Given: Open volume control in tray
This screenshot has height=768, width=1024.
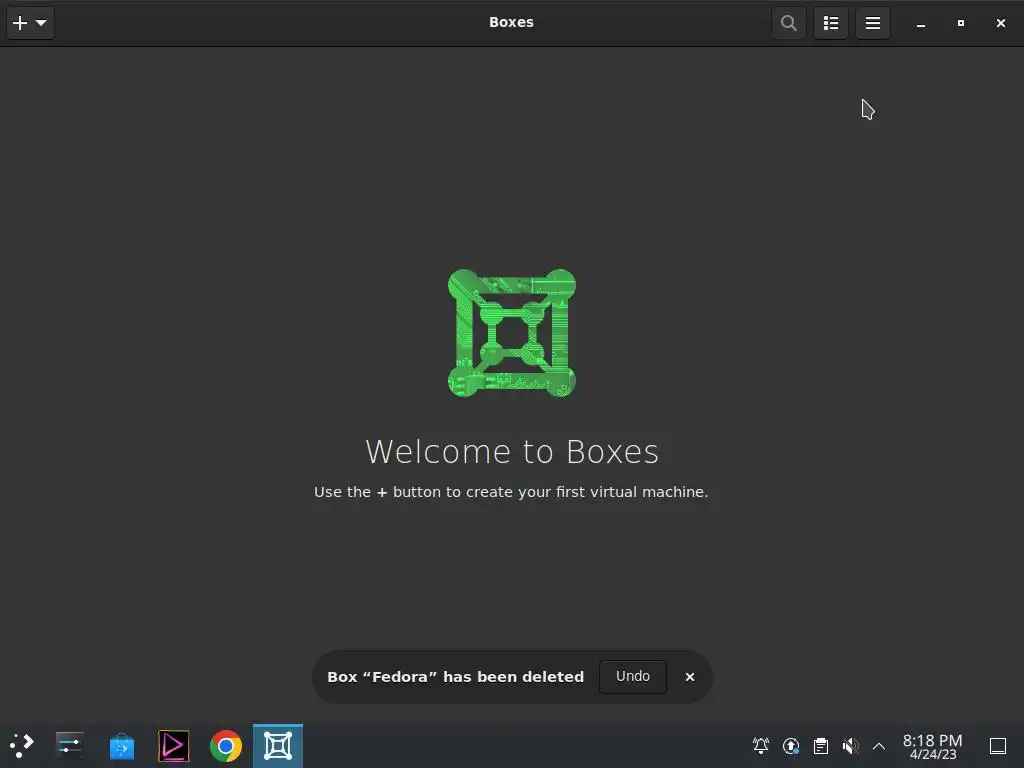Looking at the screenshot, I should (x=850, y=745).
